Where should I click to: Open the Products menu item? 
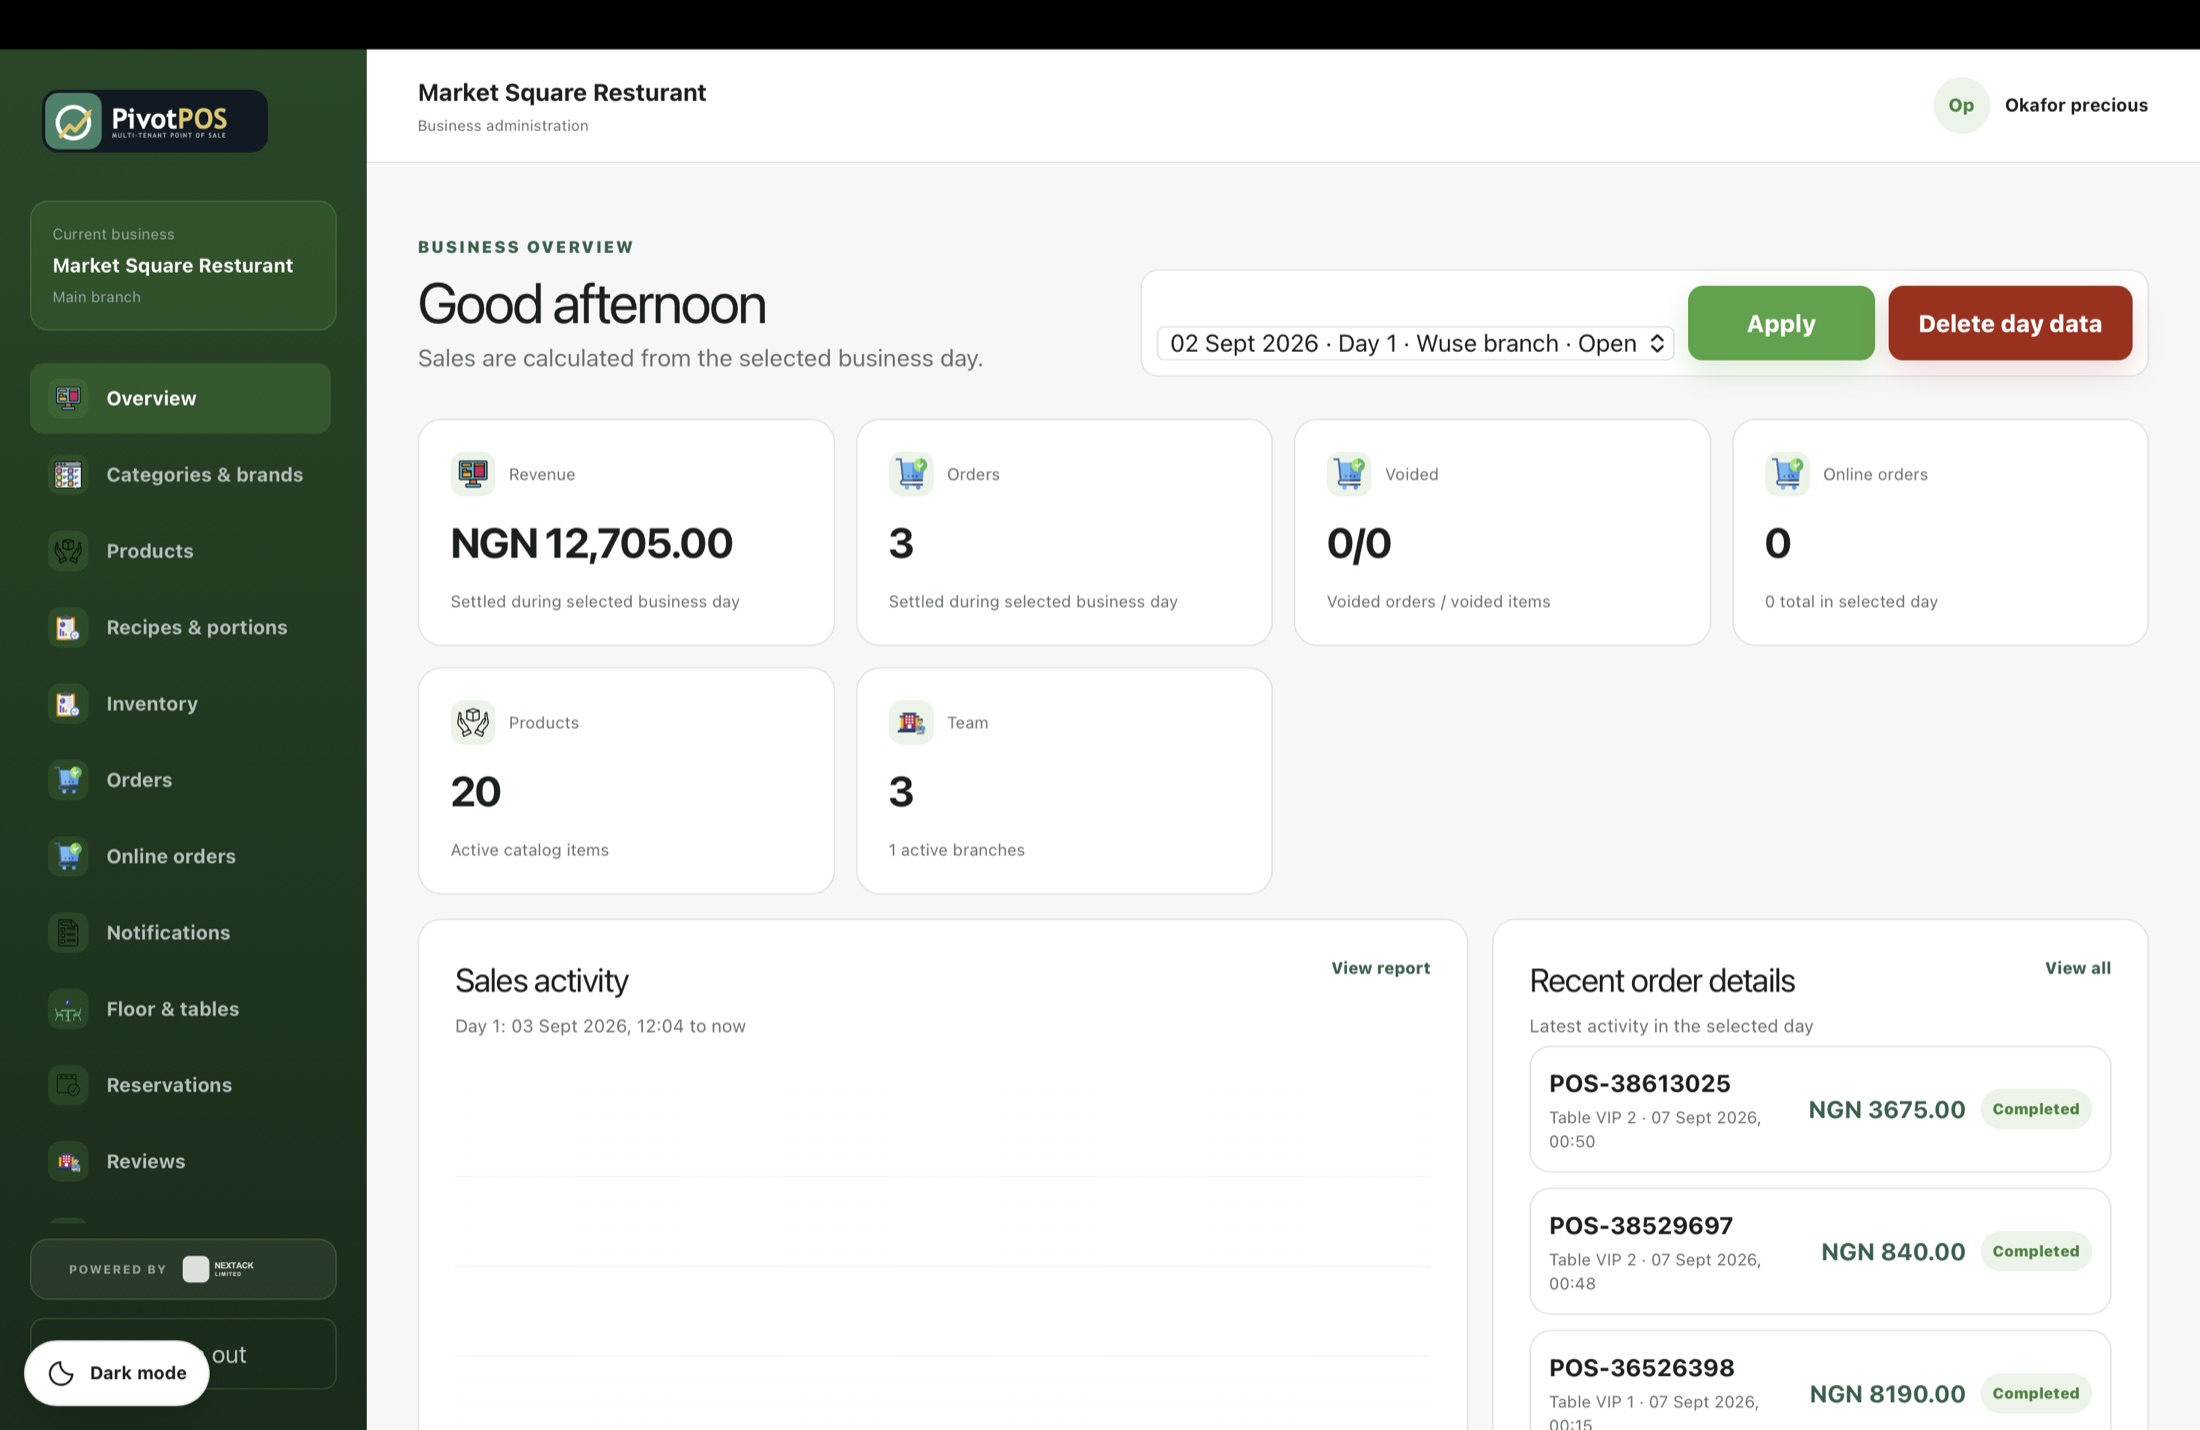pyautogui.click(x=180, y=551)
